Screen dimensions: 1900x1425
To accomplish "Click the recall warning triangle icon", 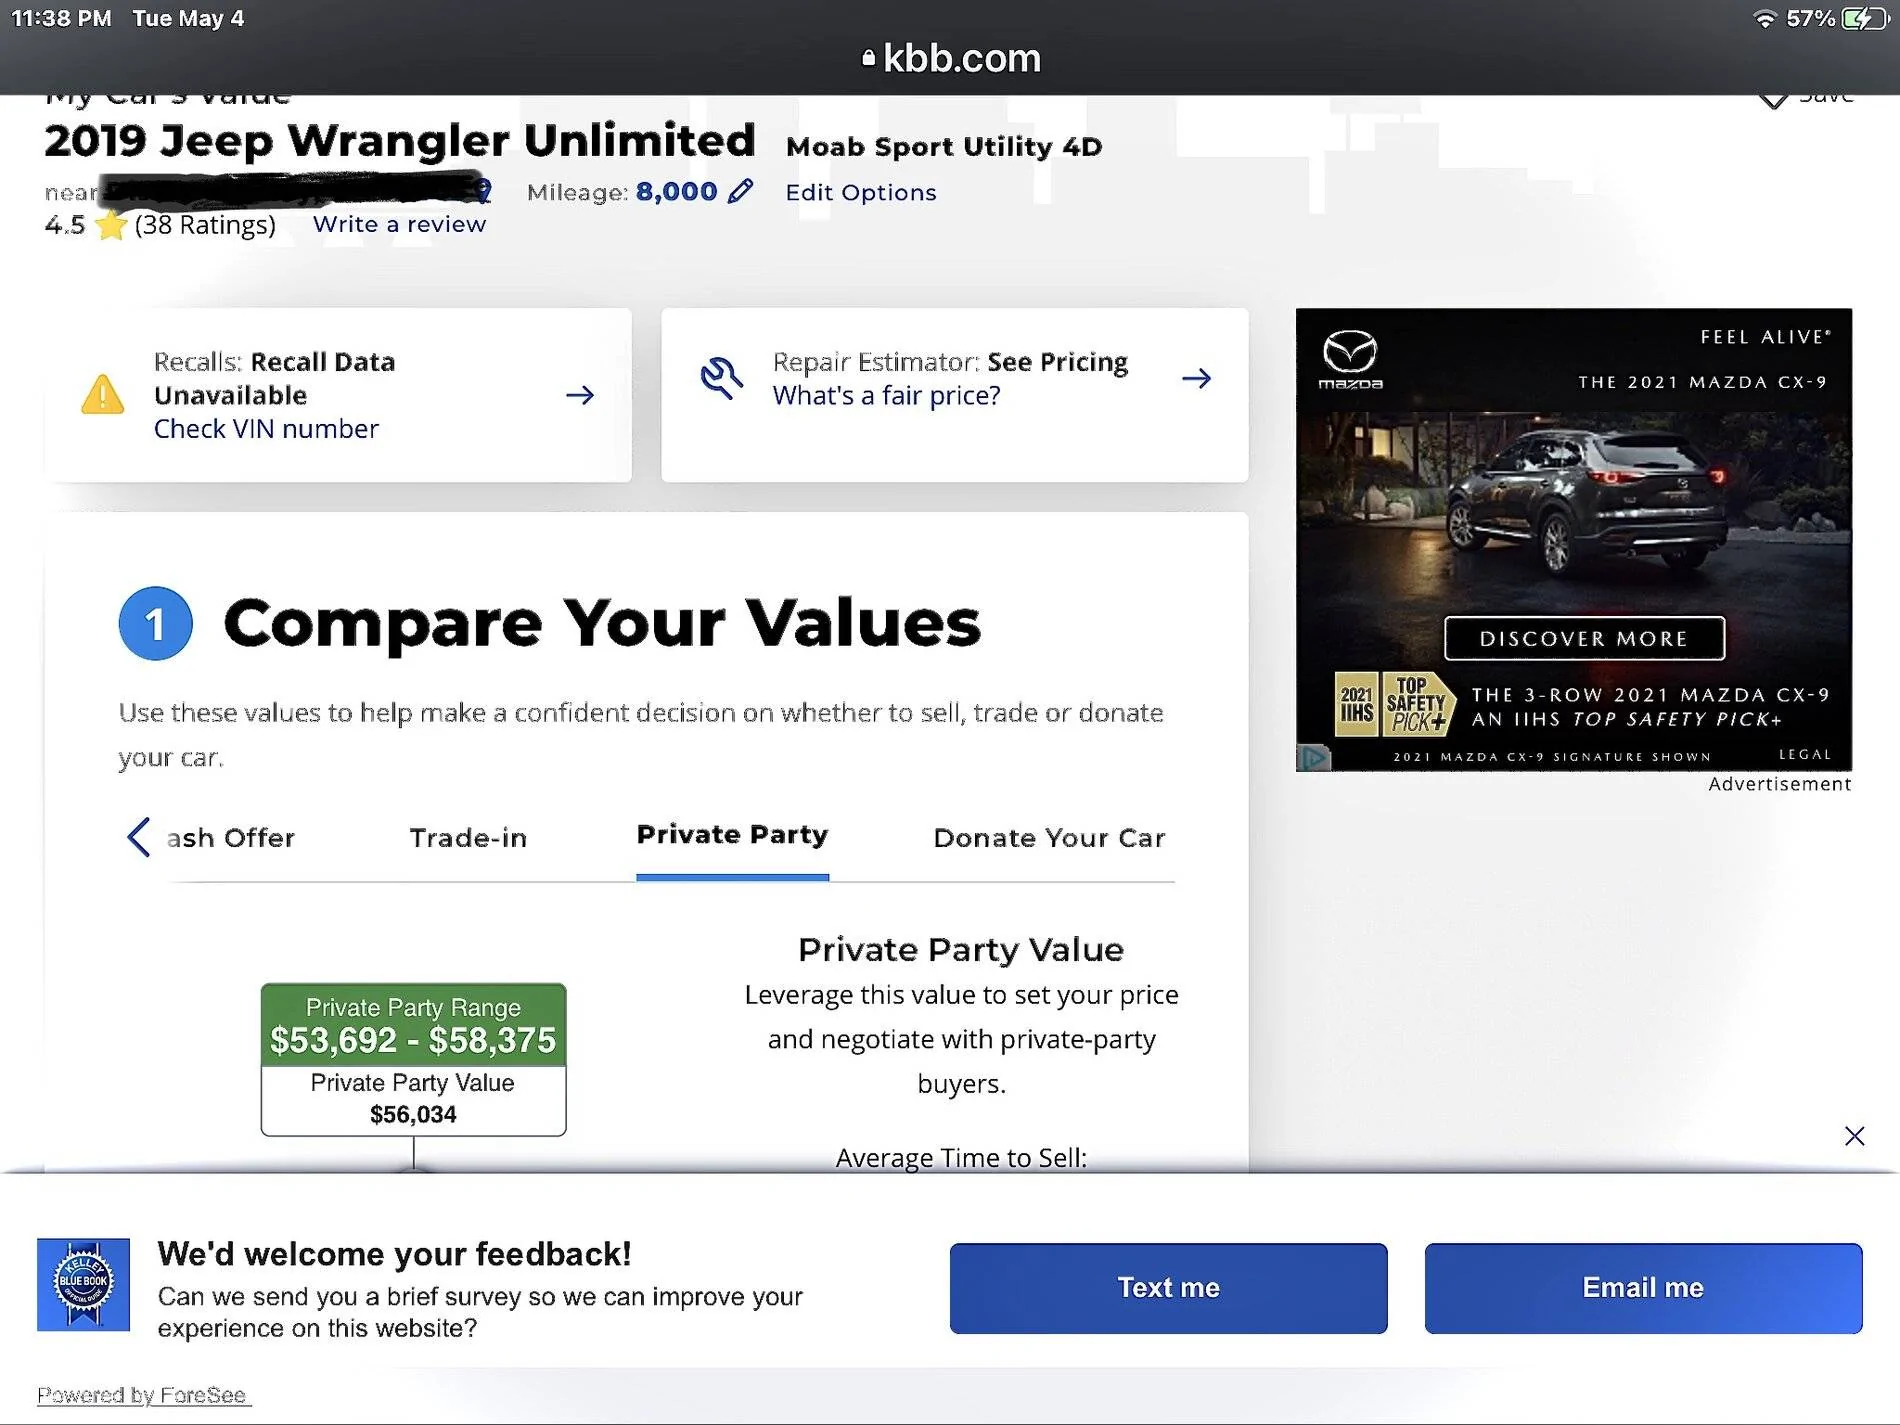I will pos(102,394).
